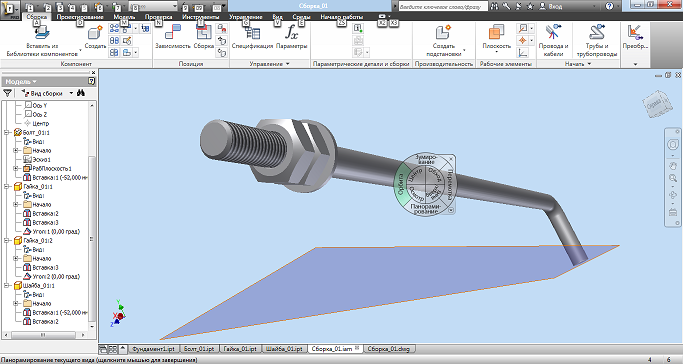
Task: Open the Управление ribbon tab
Action: coord(246,17)
